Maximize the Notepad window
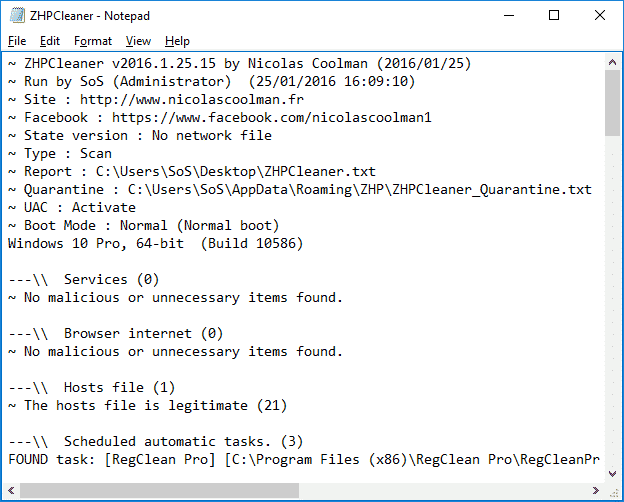The image size is (624, 502). click(553, 16)
